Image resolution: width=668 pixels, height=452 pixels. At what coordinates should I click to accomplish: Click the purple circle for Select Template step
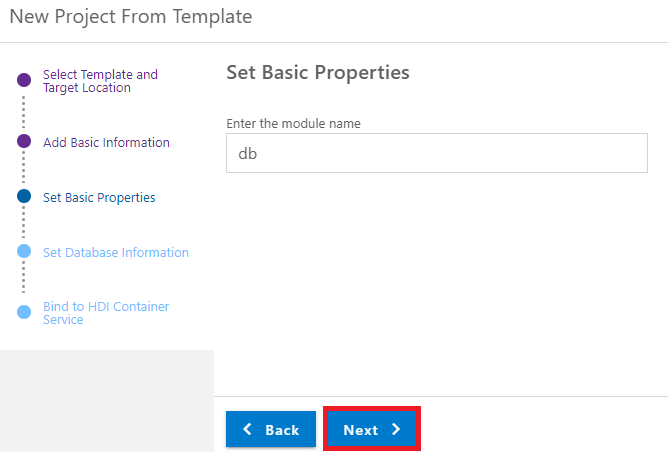point(24,80)
